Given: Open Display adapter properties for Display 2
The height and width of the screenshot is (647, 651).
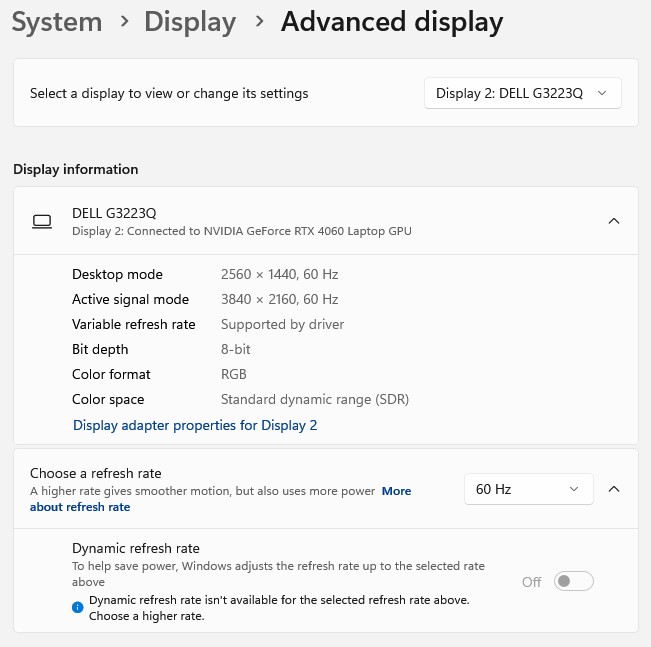Looking at the screenshot, I should pos(195,425).
